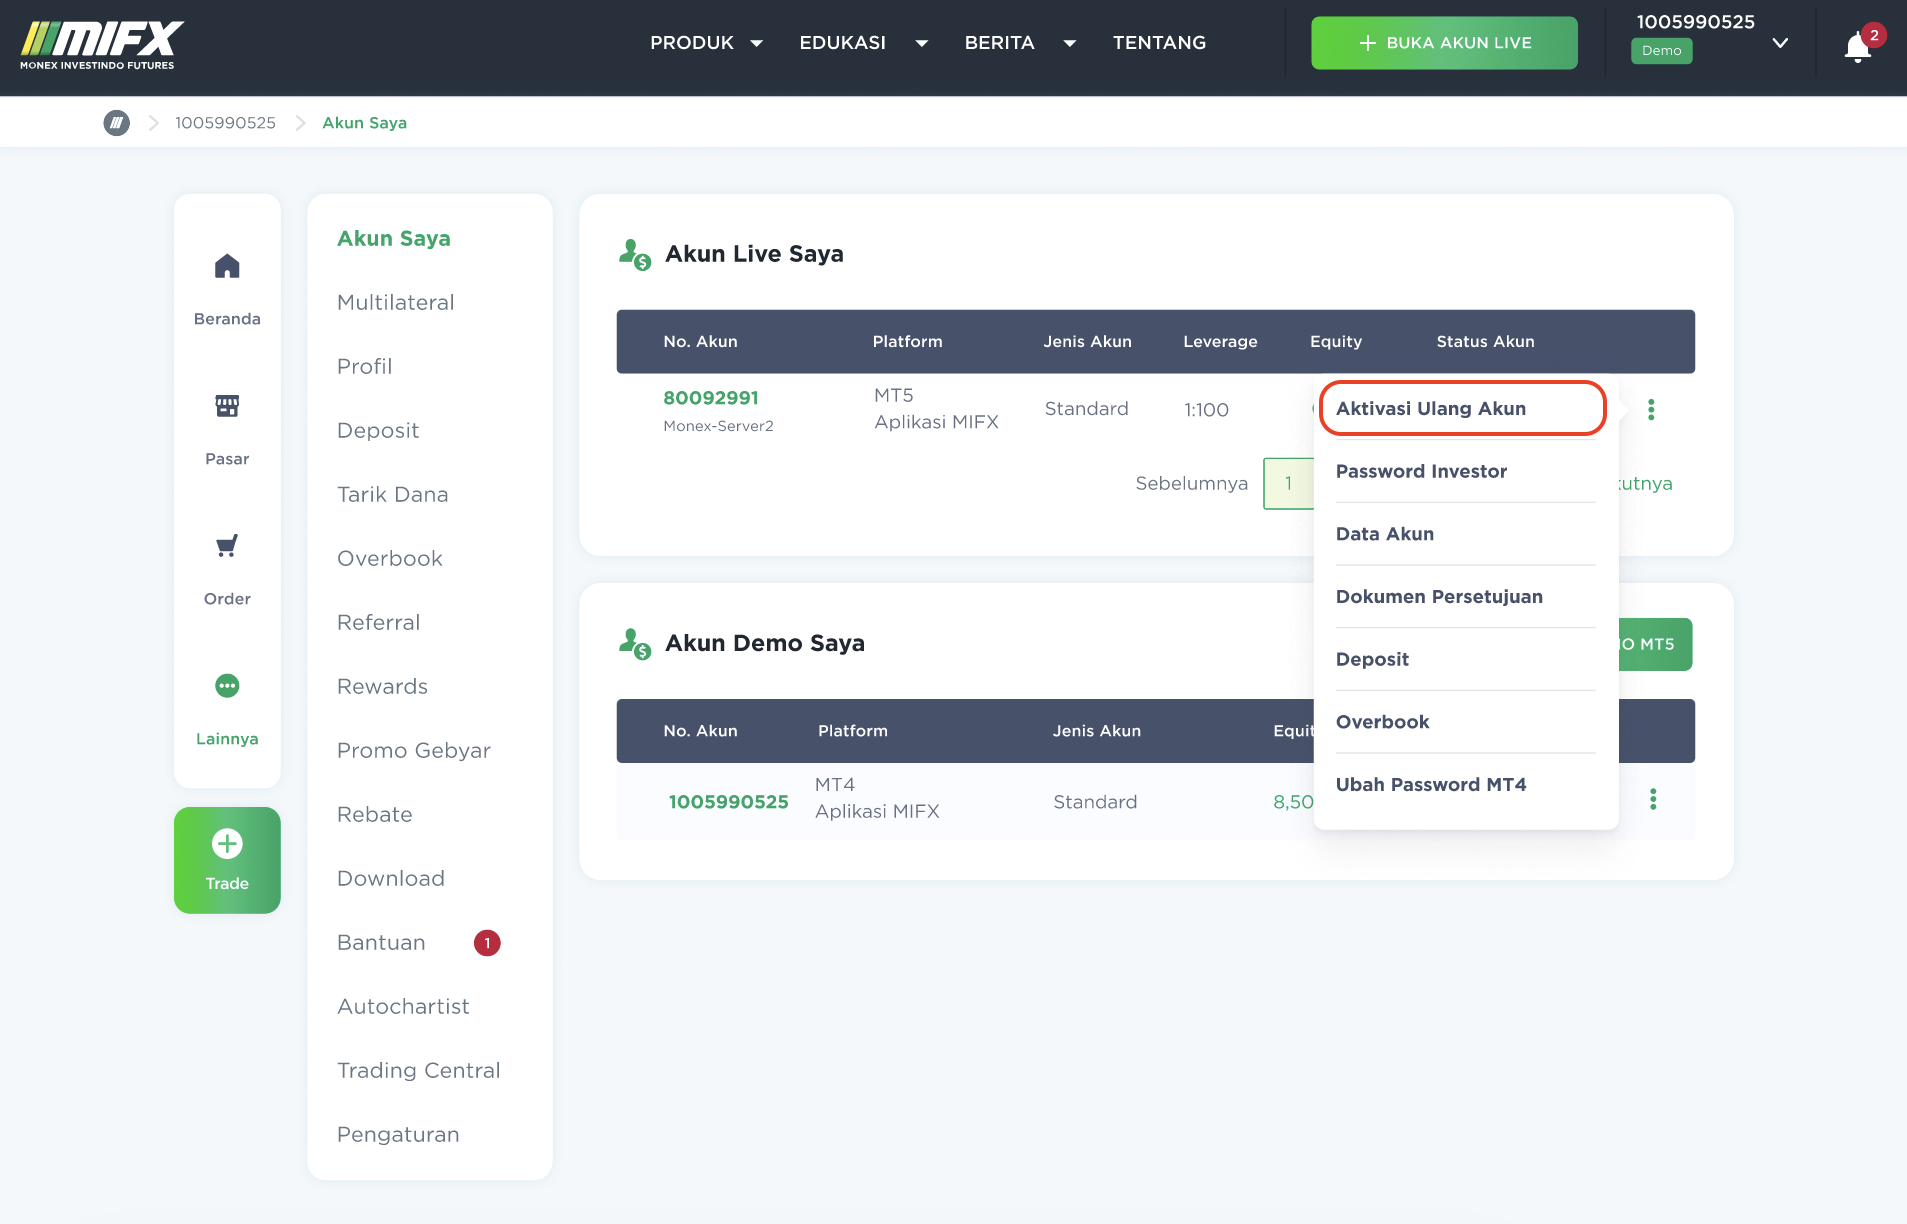Open Profil page
The image size is (1907, 1224).
[x=364, y=366]
